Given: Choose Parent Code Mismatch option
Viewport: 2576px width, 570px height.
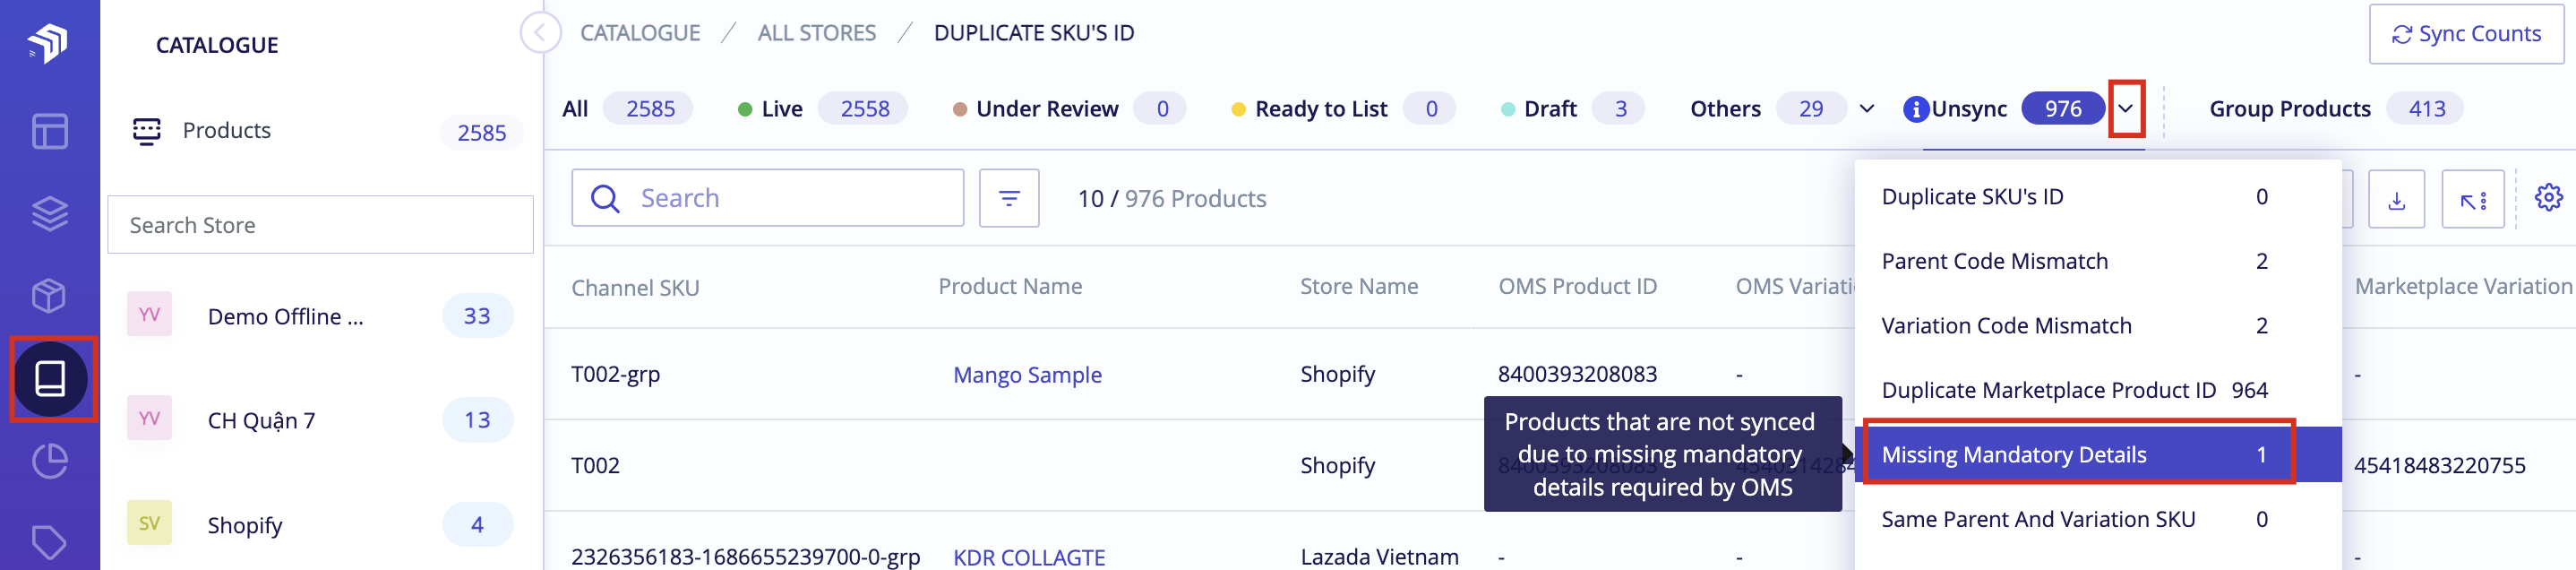Looking at the screenshot, I should point(2097,261).
